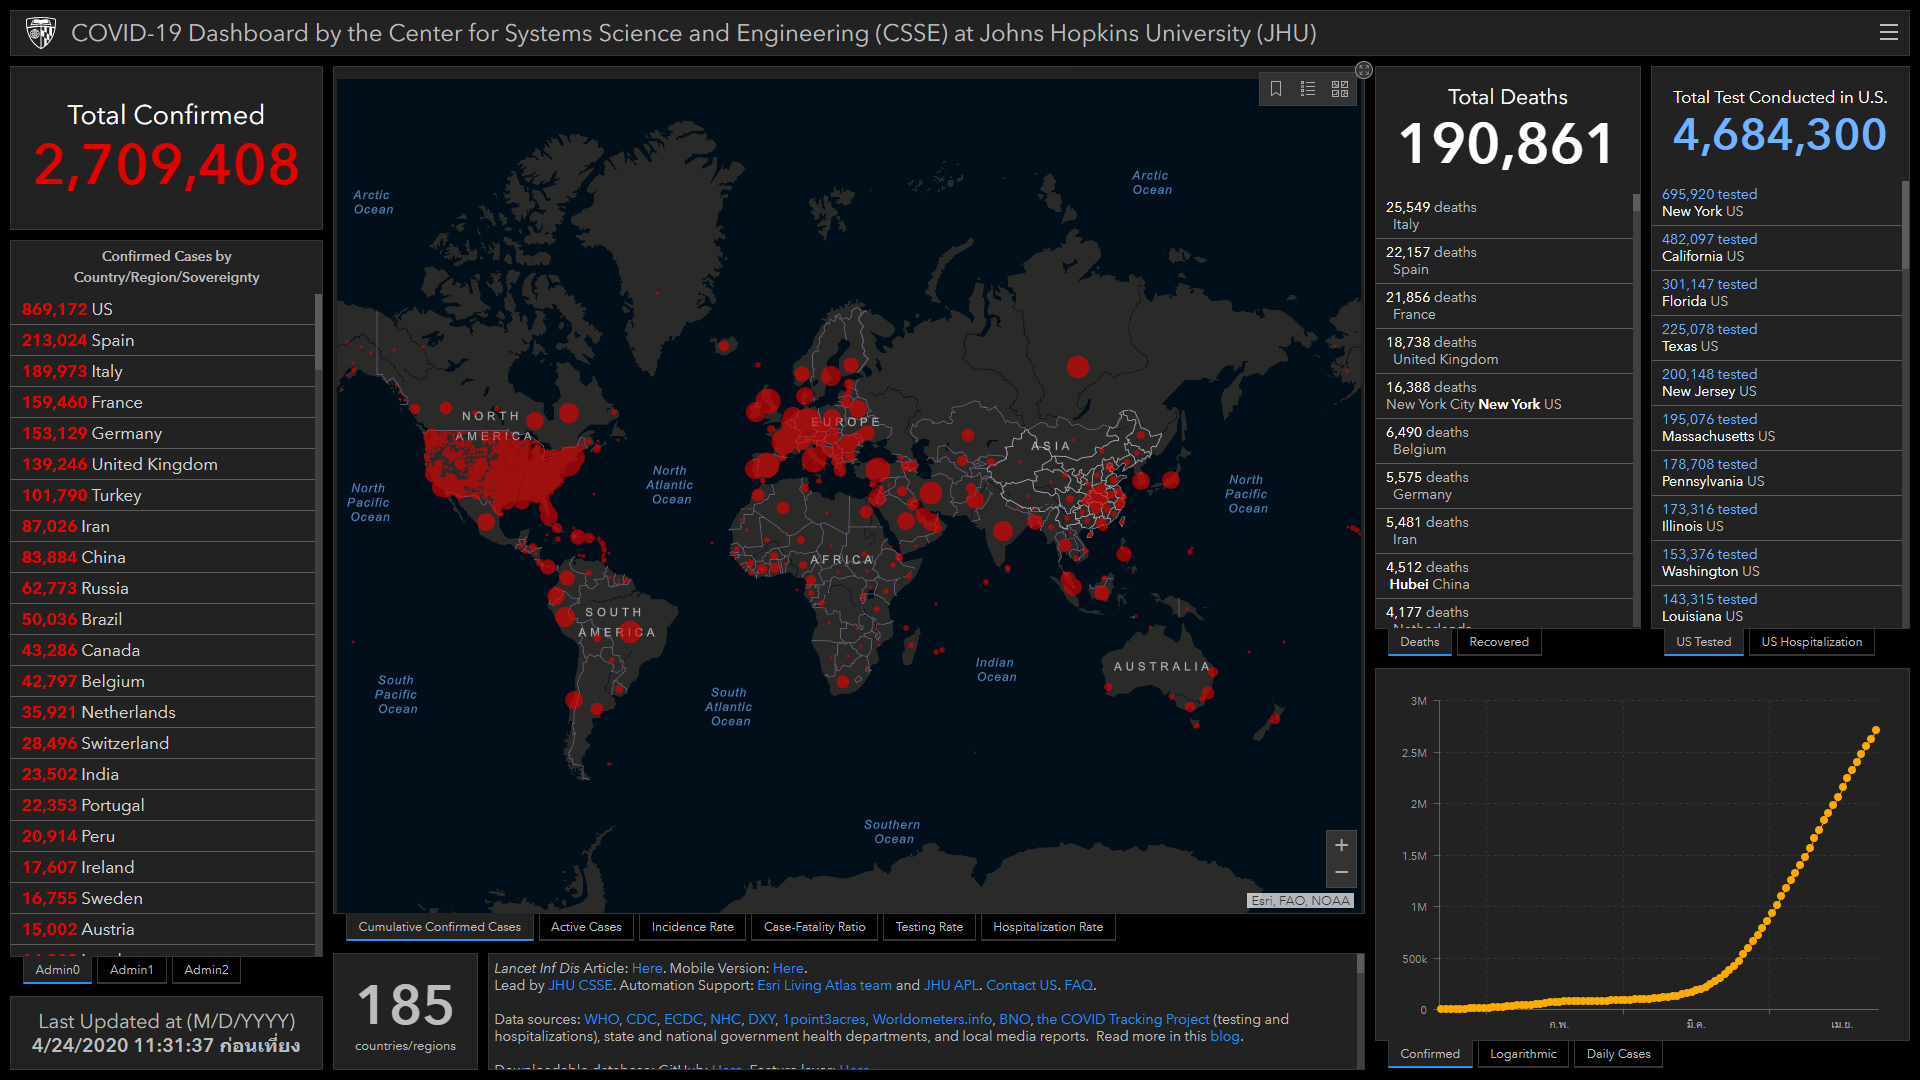The image size is (1920, 1080).
Task: Select Case-Fatality Ratio tab
Action: [814, 927]
